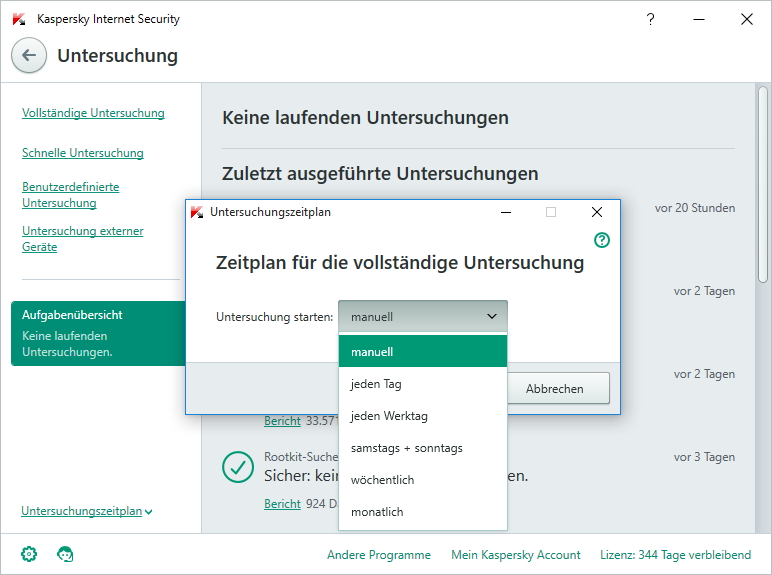Minimize the Kaspersky Internet Security window

point(699,19)
